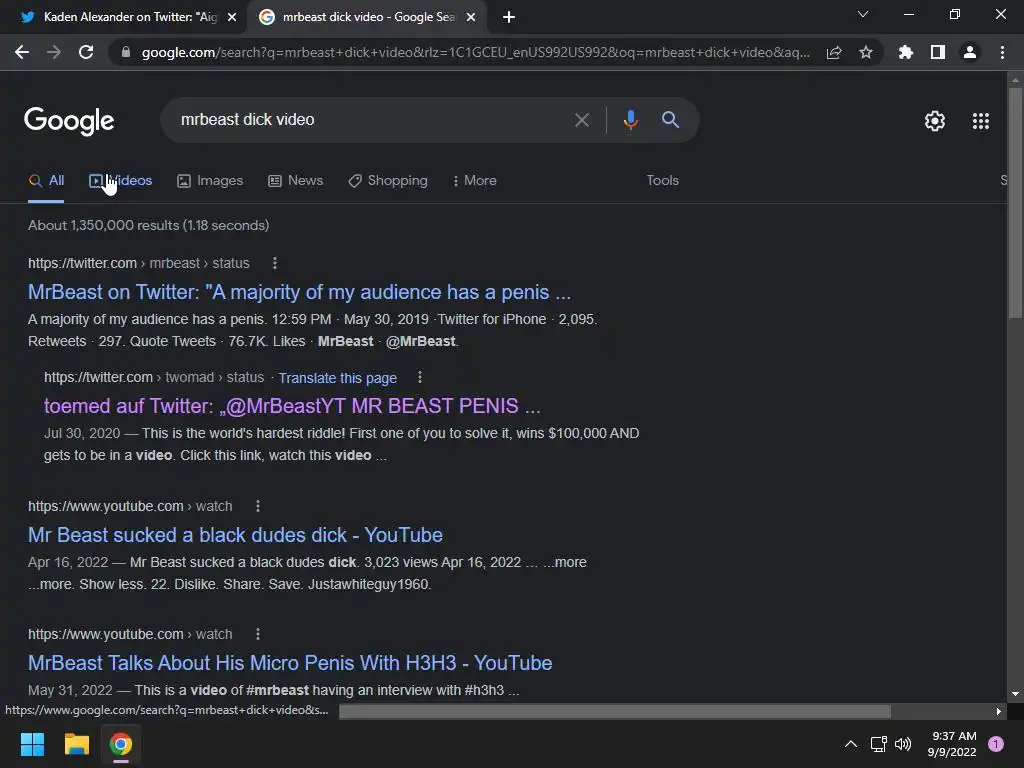This screenshot has width=1024, height=768.
Task: Open options for second youtube.com result
Action: [x=258, y=634]
